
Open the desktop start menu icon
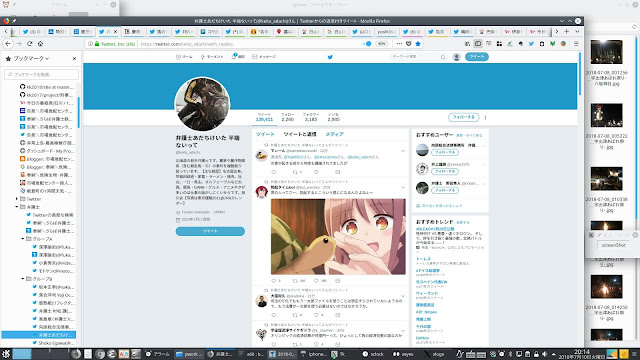(6, 354)
